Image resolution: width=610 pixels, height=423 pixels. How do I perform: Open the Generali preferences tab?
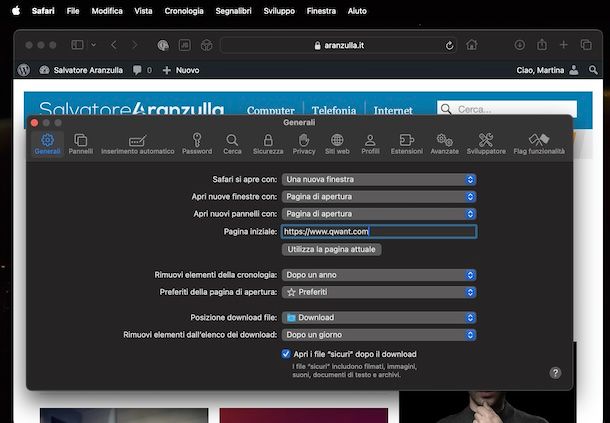[47, 144]
